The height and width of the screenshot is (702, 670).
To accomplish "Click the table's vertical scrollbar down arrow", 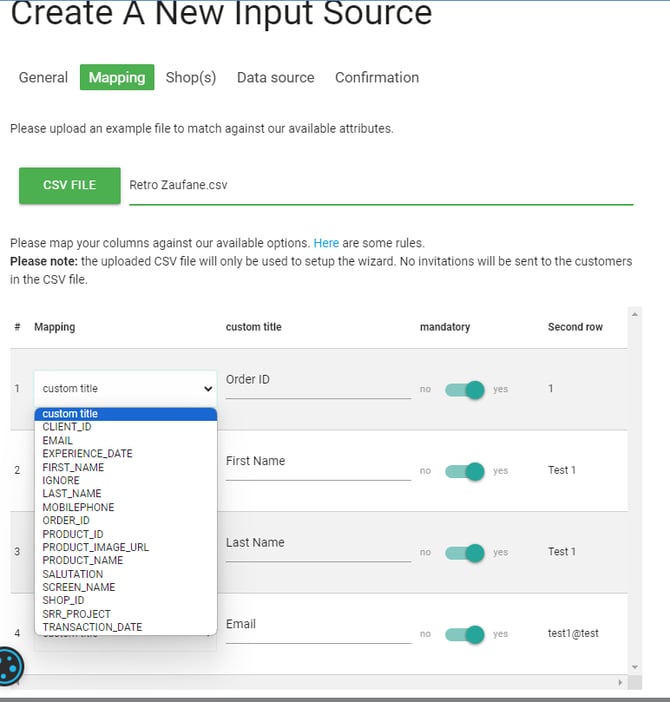I will [x=633, y=666].
